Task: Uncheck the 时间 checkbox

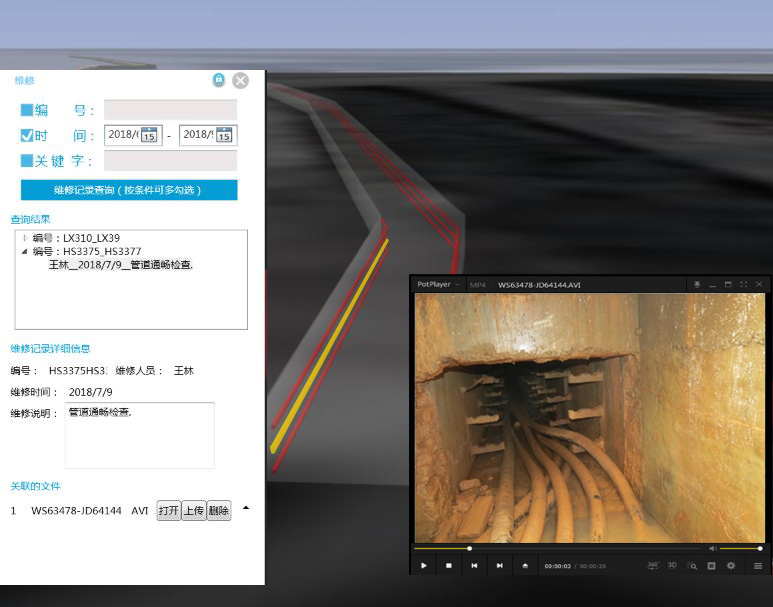Action: coord(27,135)
